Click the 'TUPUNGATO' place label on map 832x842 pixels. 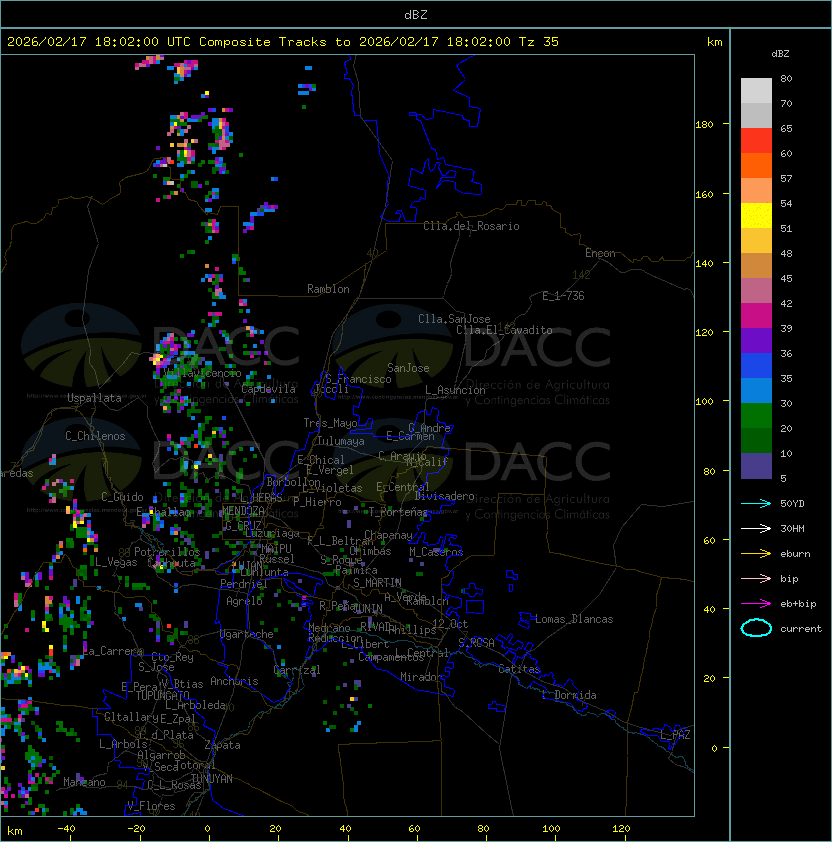click(x=162, y=695)
